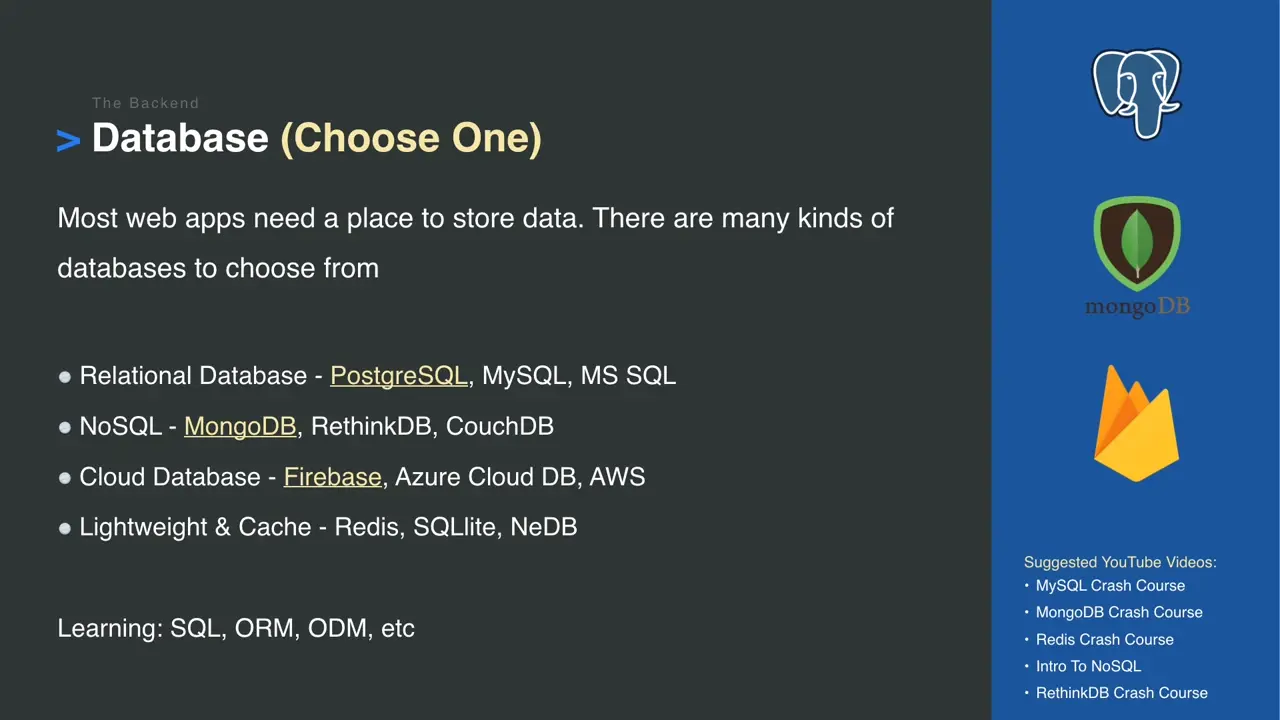Open the PostgreSQL underlined link
The height and width of the screenshot is (720, 1280).
(399, 376)
